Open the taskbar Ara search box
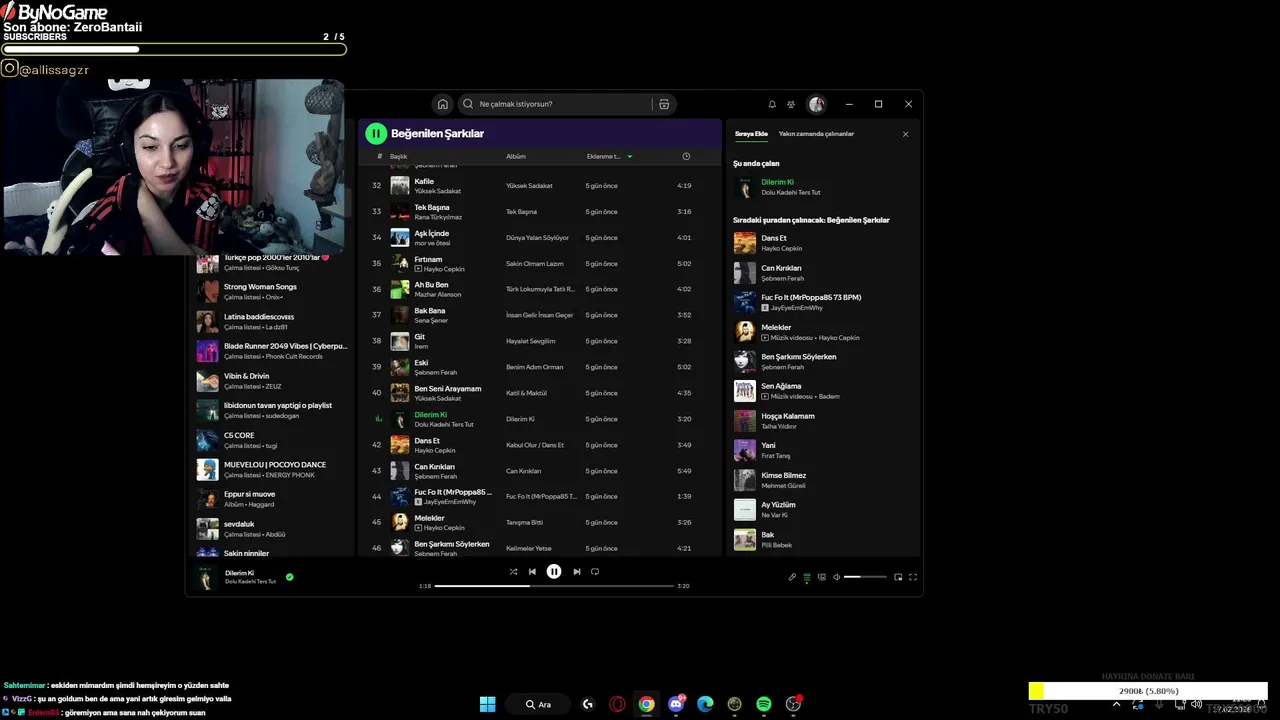The width and height of the screenshot is (1280, 720). [x=539, y=704]
